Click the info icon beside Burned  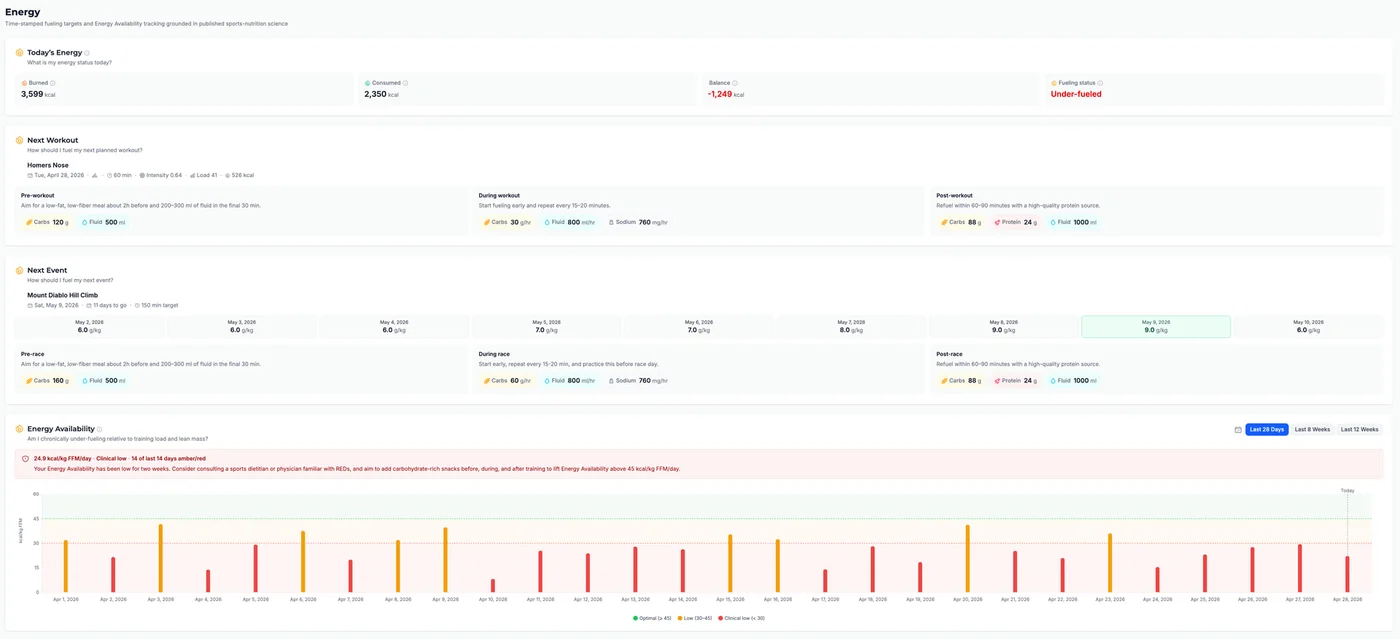click(53, 83)
